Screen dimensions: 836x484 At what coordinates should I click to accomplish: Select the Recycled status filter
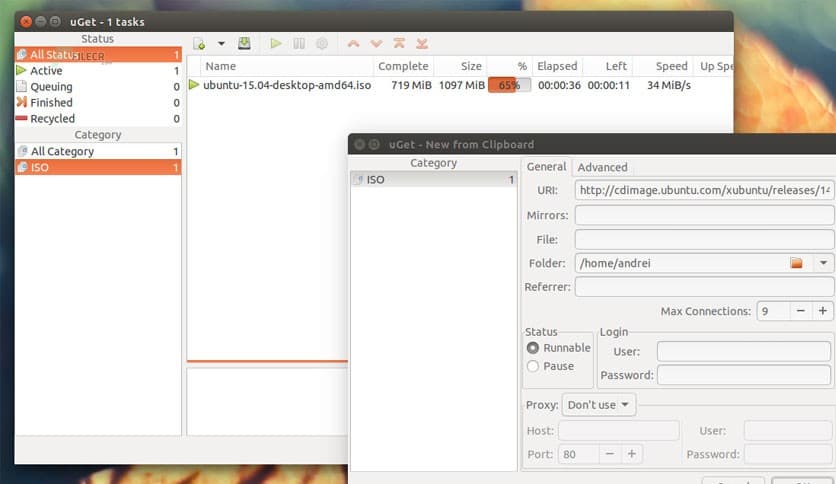click(x=98, y=118)
